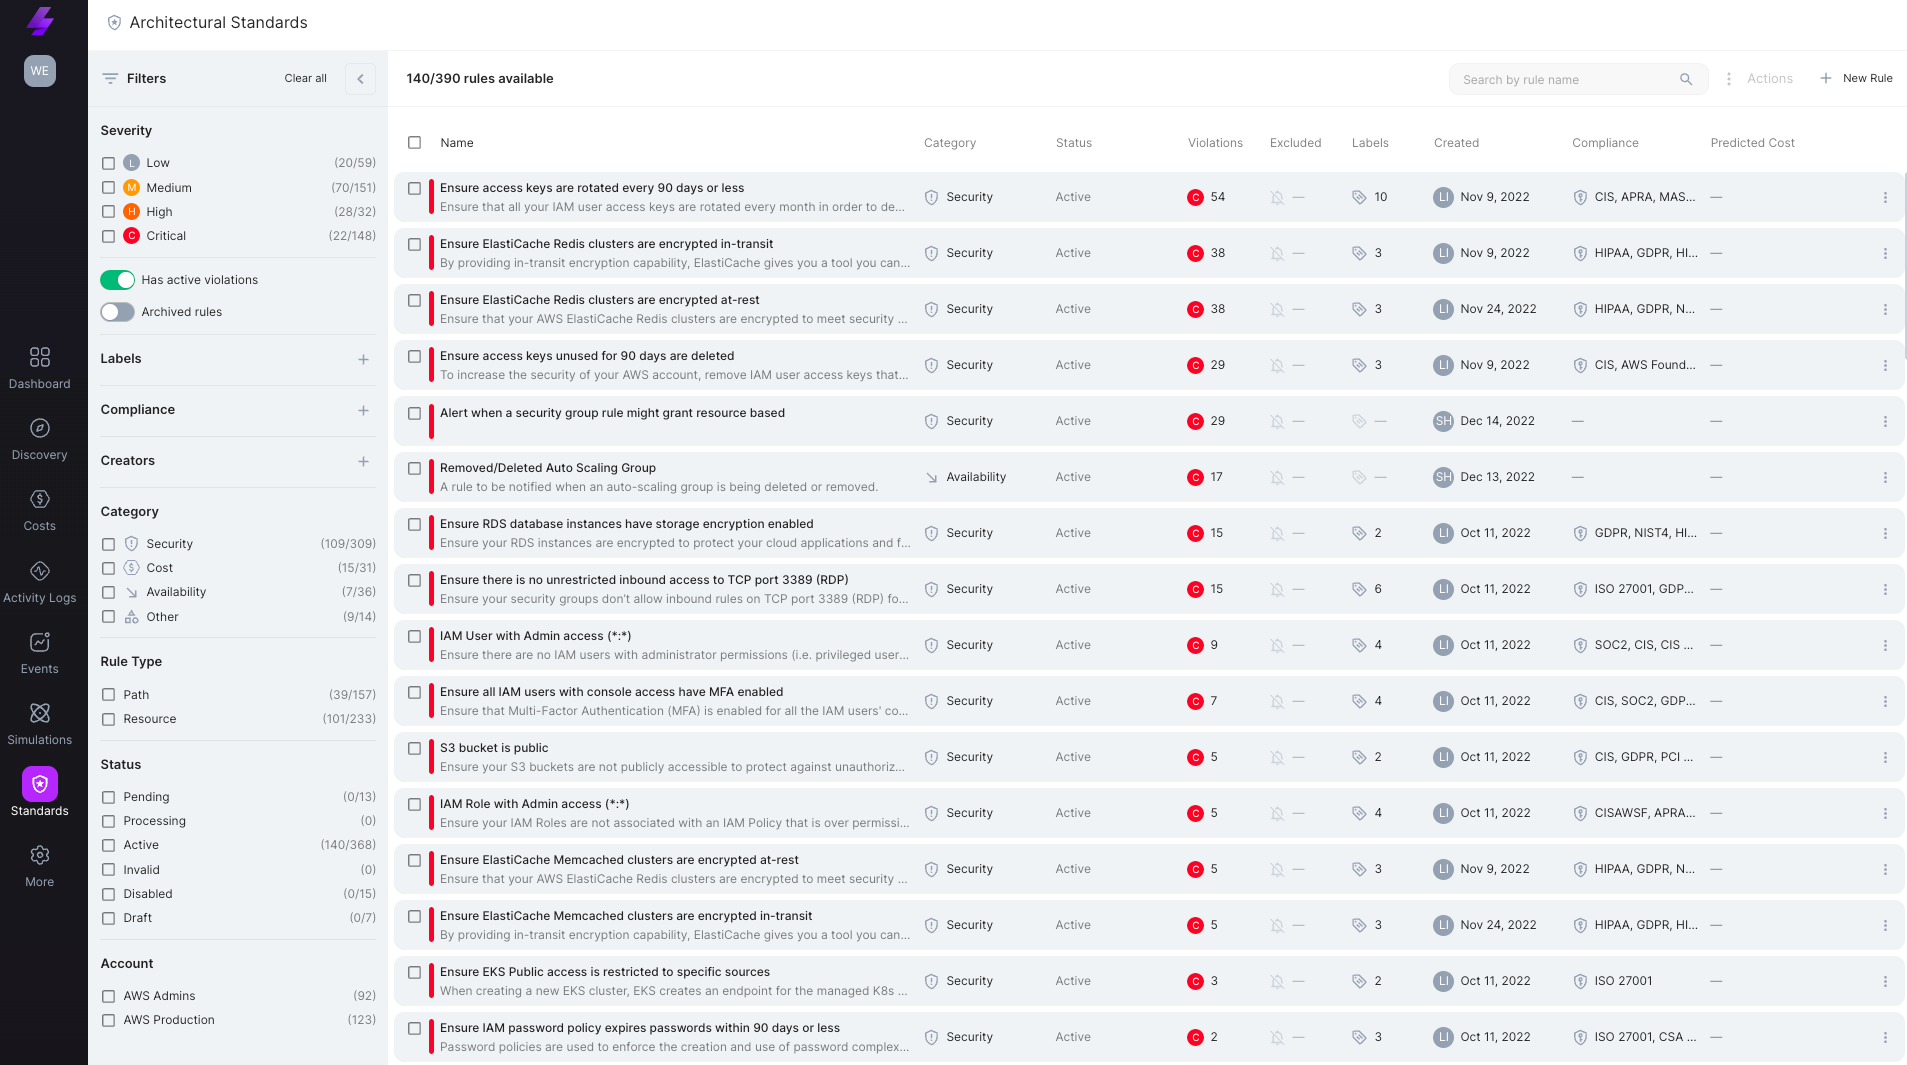Image resolution: width=1907 pixels, height=1065 pixels.
Task: Open row menu for IAM User with Admin access
Action: (1885, 646)
